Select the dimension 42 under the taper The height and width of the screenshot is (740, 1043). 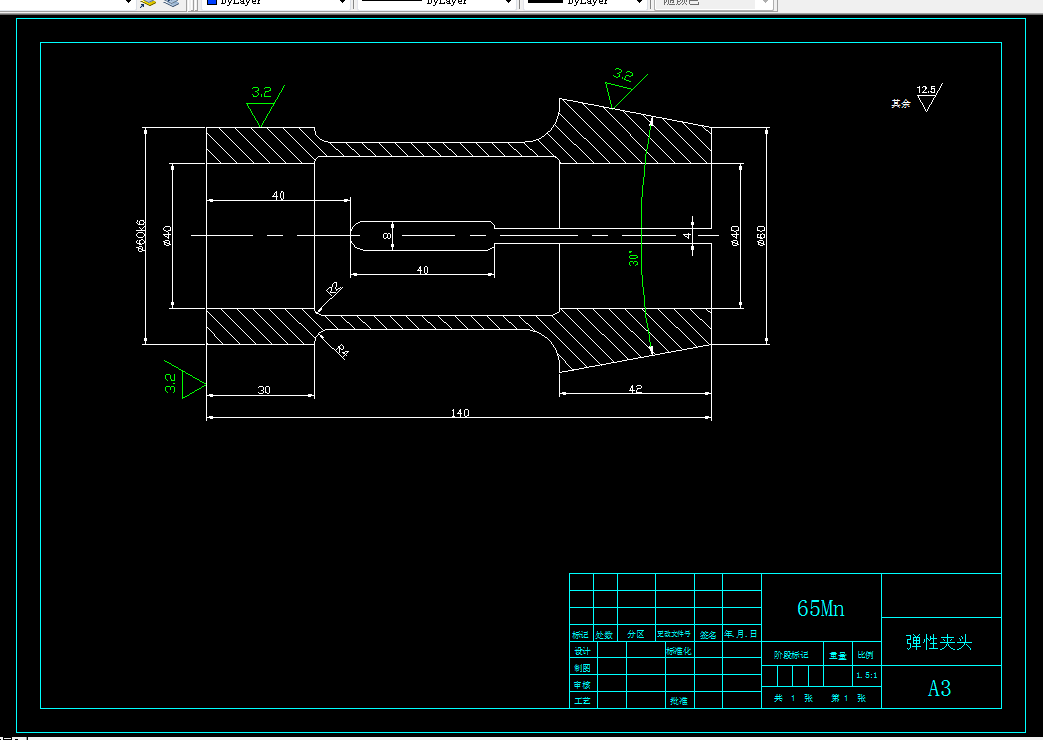[x=635, y=389]
